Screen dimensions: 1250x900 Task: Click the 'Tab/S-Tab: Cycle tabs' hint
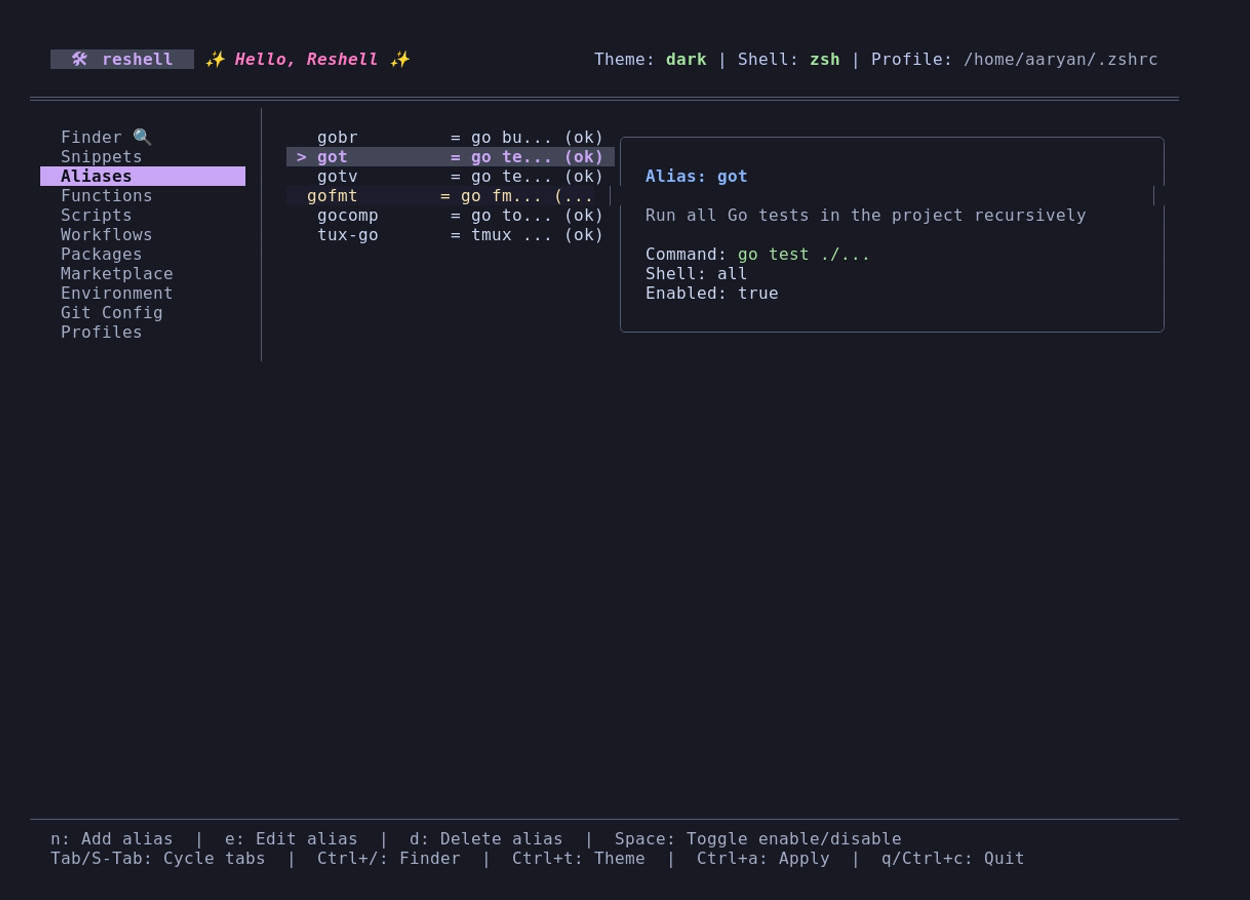[158, 858]
